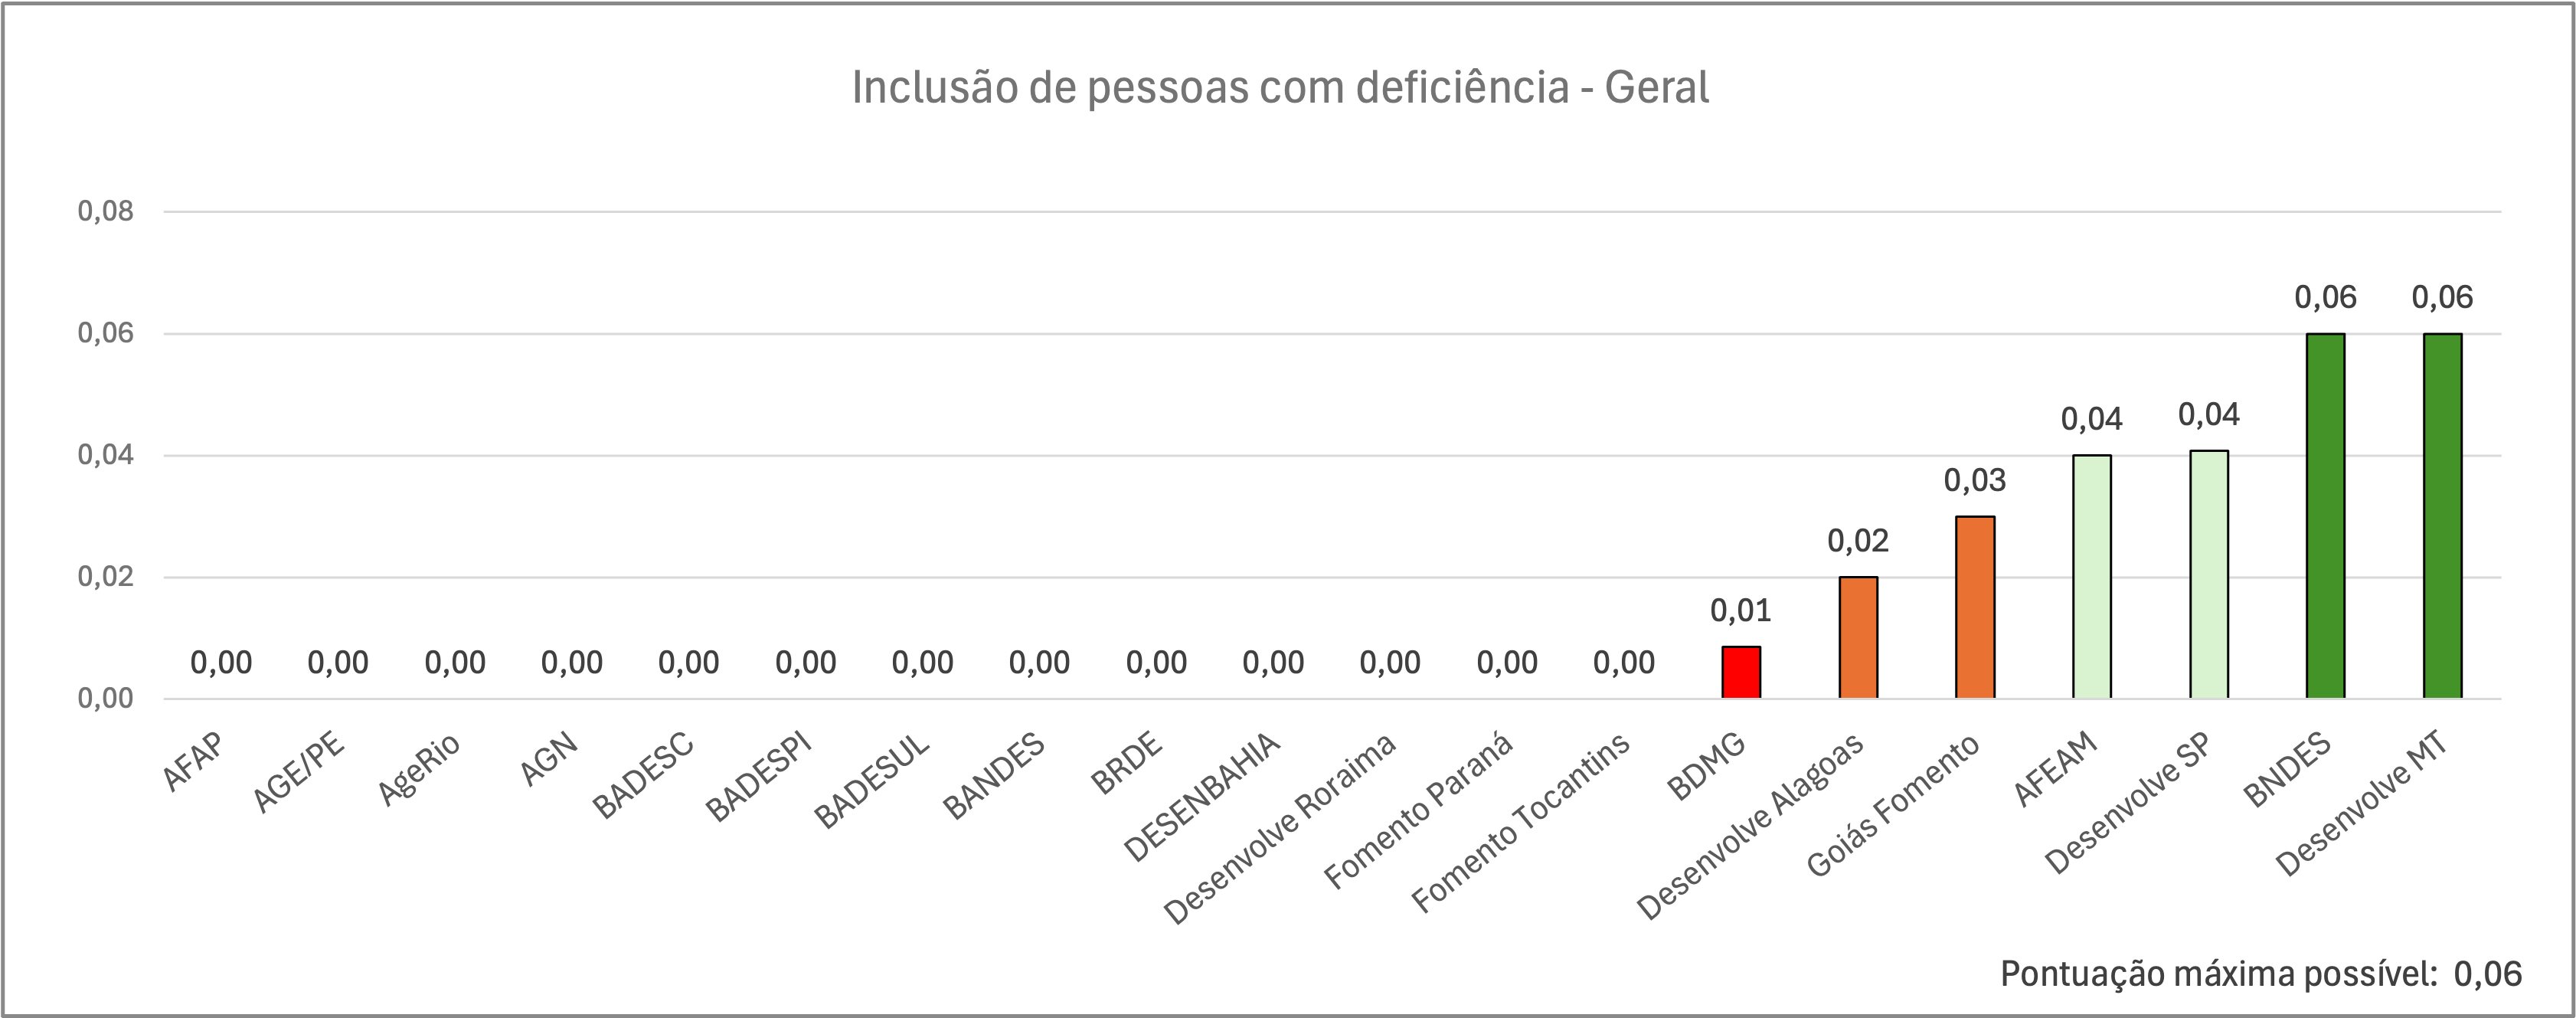Select the Fomento Tocantins category label
The width and height of the screenshot is (2576, 1018).
click(1520, 822)
